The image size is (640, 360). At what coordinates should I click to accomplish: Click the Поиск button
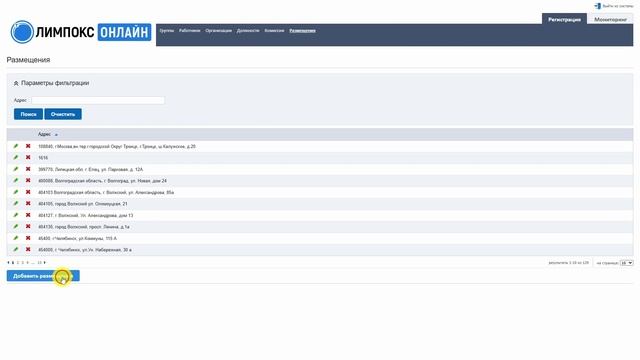point(29,114)
